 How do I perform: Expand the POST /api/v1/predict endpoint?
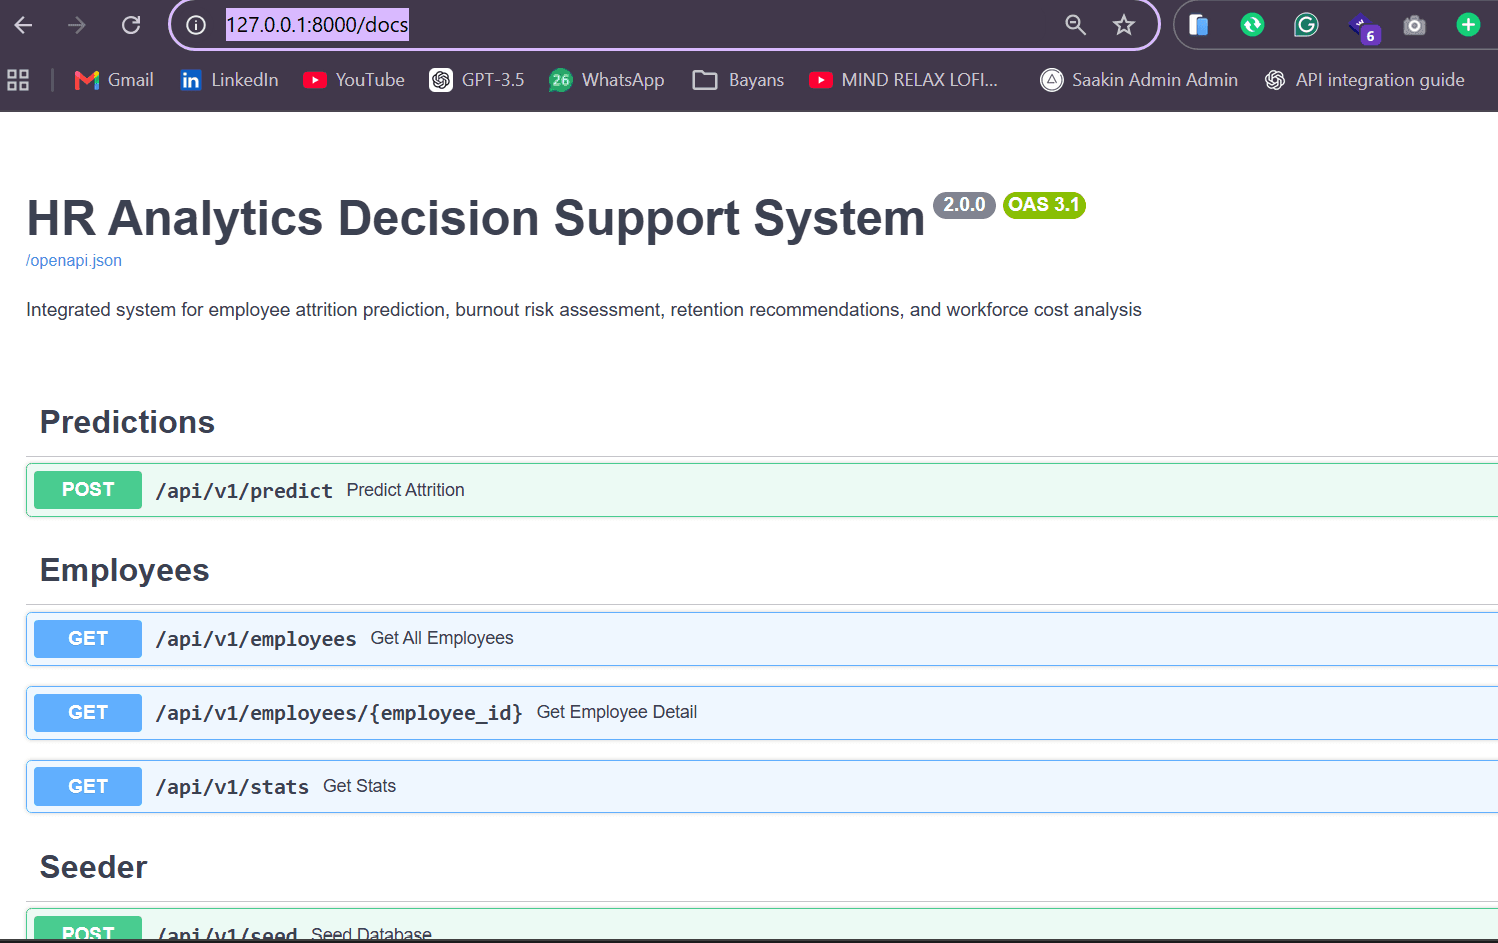pos(762,490)
